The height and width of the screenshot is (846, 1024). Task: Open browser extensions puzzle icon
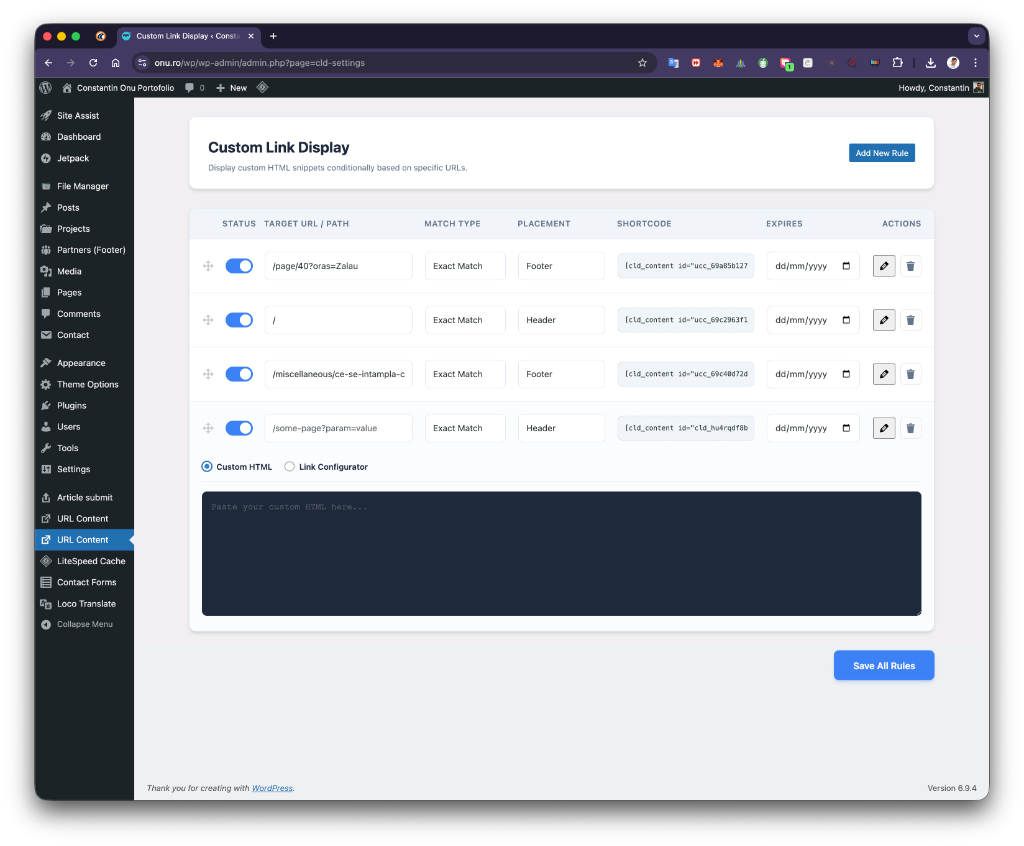pyautogui.click(x=897, y=63)
